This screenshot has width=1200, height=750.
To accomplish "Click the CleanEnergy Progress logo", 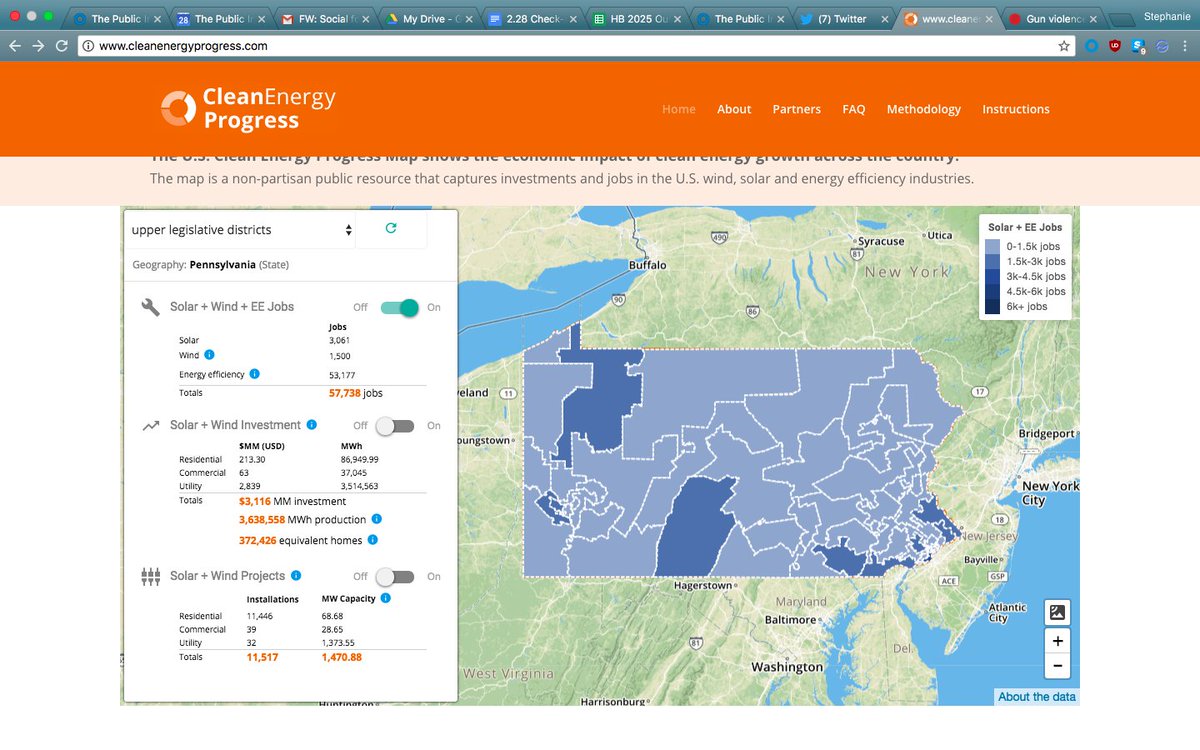I will click(x=248, y=109).
